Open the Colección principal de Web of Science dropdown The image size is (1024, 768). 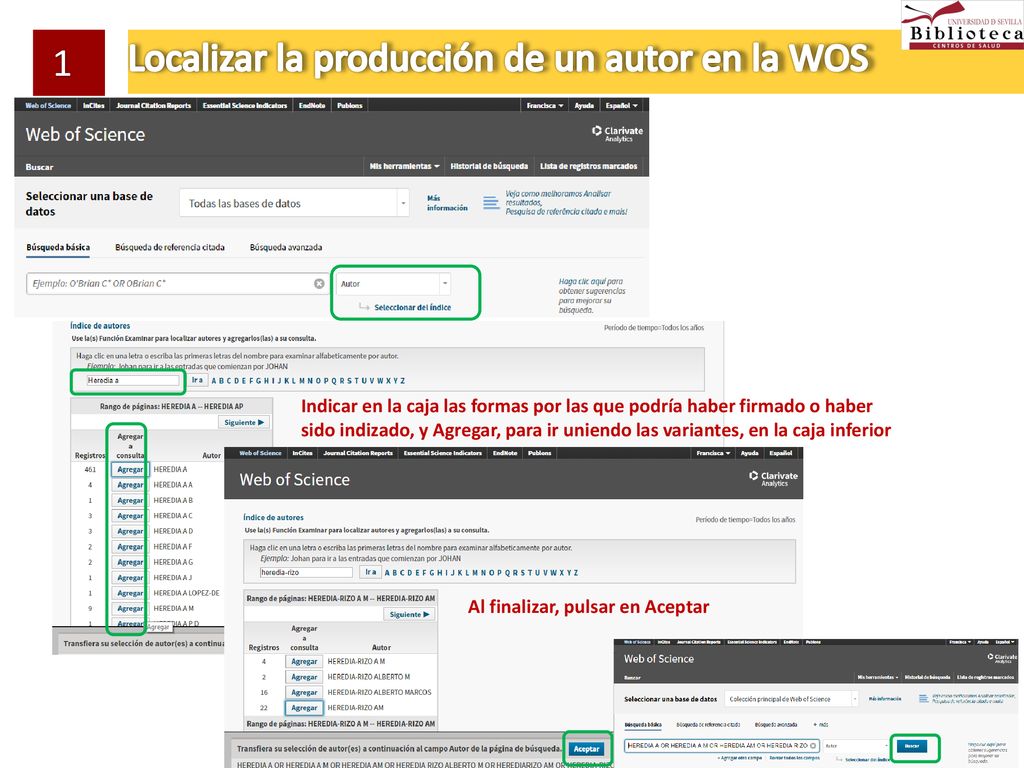click(791, 699)
